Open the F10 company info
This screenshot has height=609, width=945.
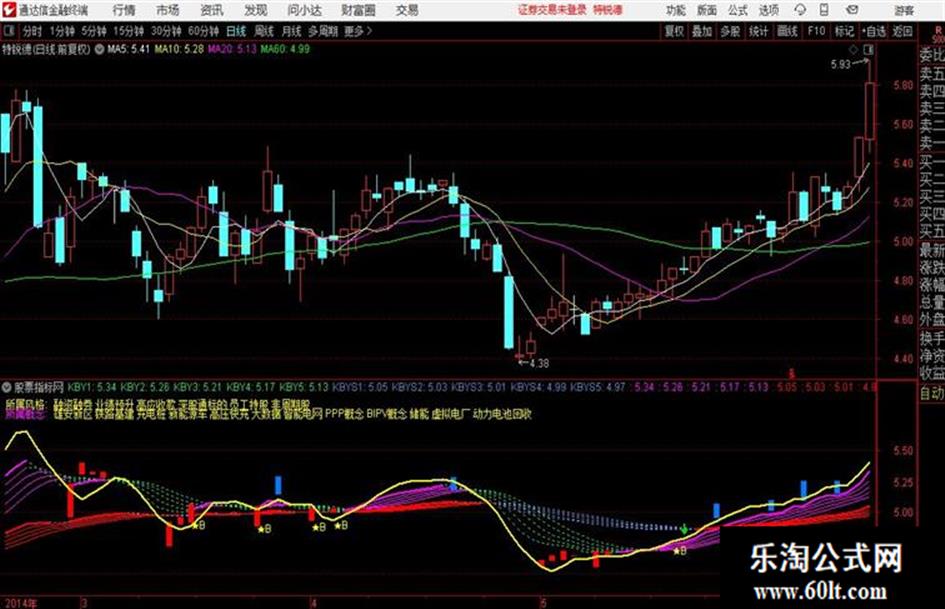[816, 31]
